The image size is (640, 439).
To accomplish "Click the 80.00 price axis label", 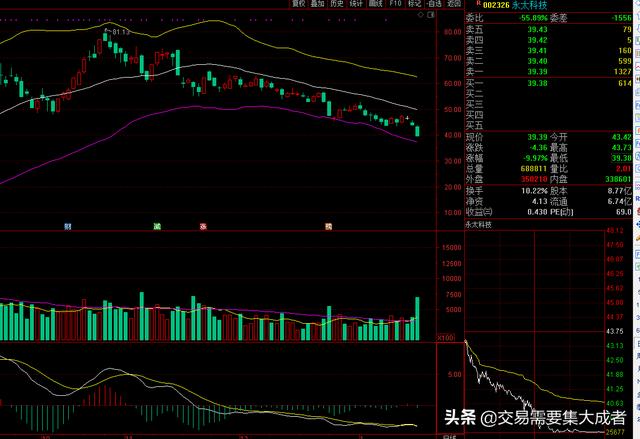I will coord(453,32).
